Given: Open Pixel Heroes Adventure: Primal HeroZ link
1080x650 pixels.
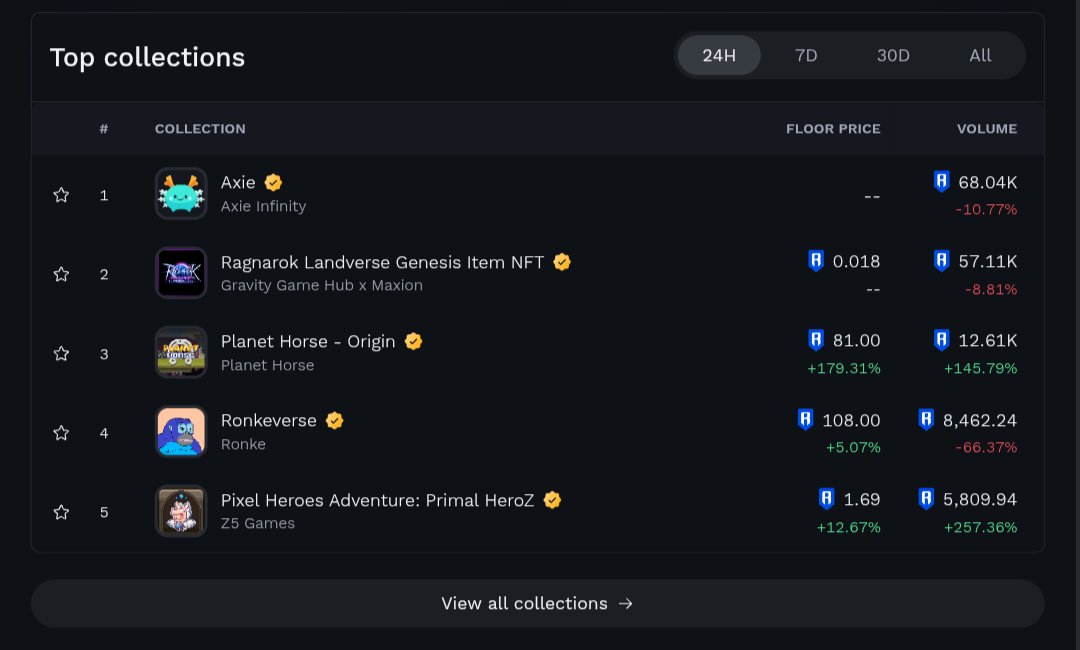Looking at the screenshot, I should [377, 501].
